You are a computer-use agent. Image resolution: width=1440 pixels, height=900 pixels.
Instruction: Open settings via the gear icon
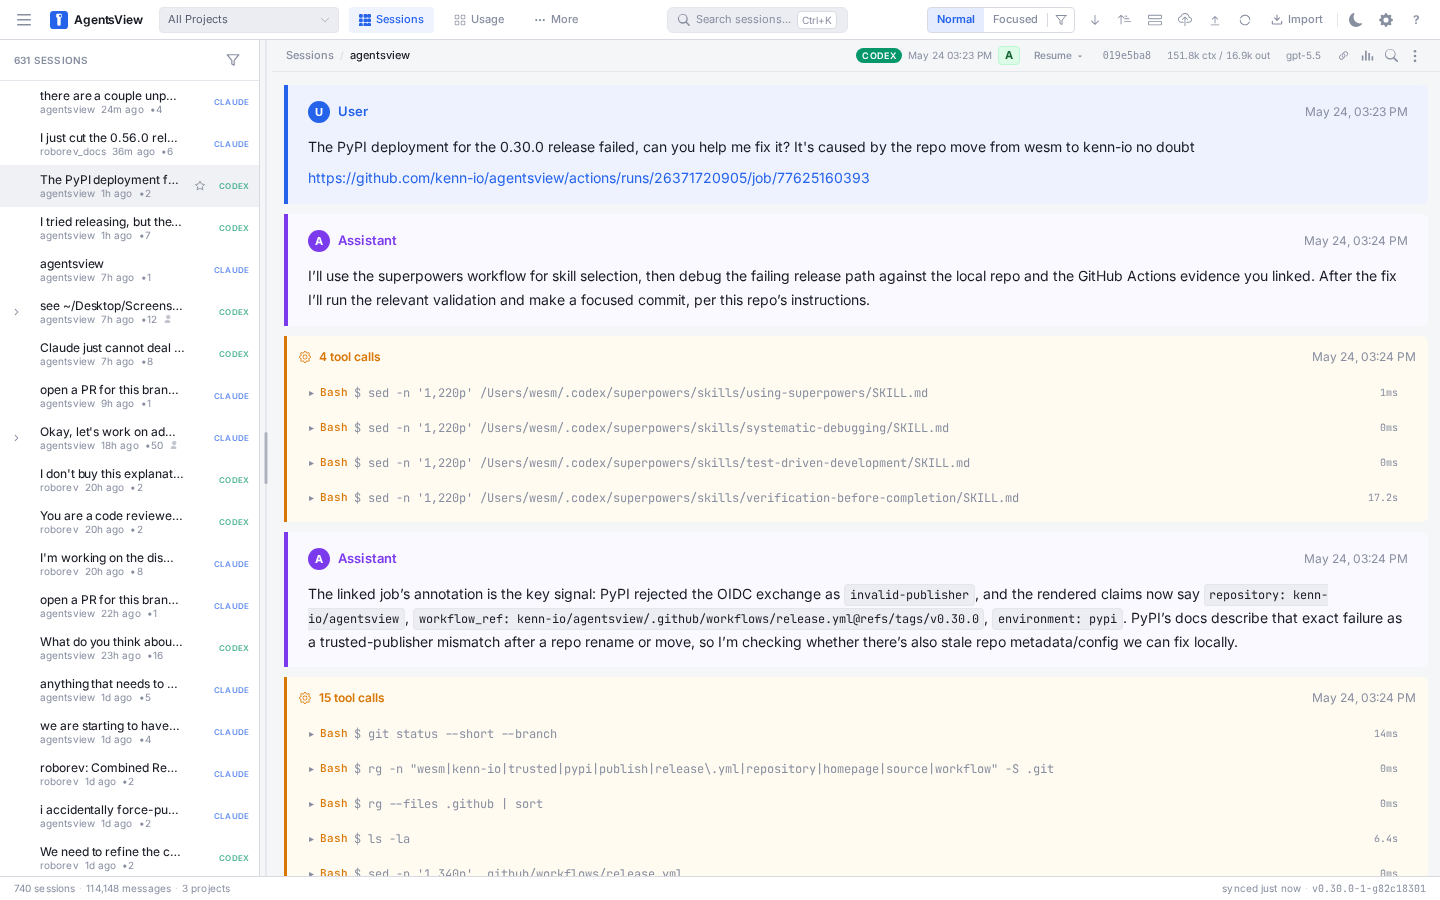[1386, 20]
